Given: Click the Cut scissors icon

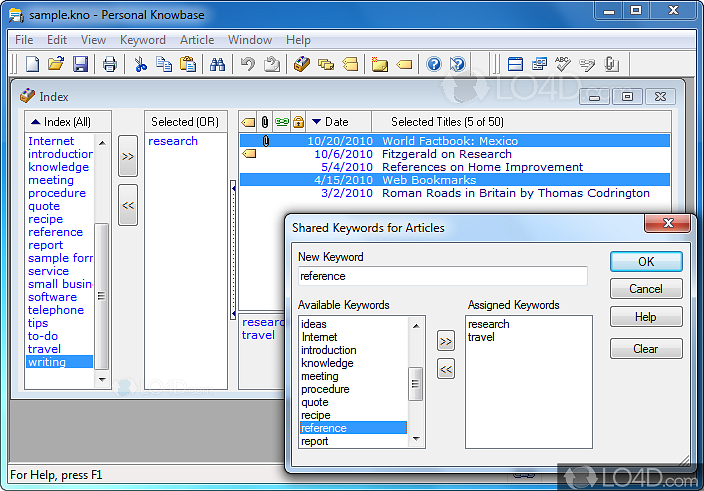Looking at the screenshot, I should (x=141, y=65).
